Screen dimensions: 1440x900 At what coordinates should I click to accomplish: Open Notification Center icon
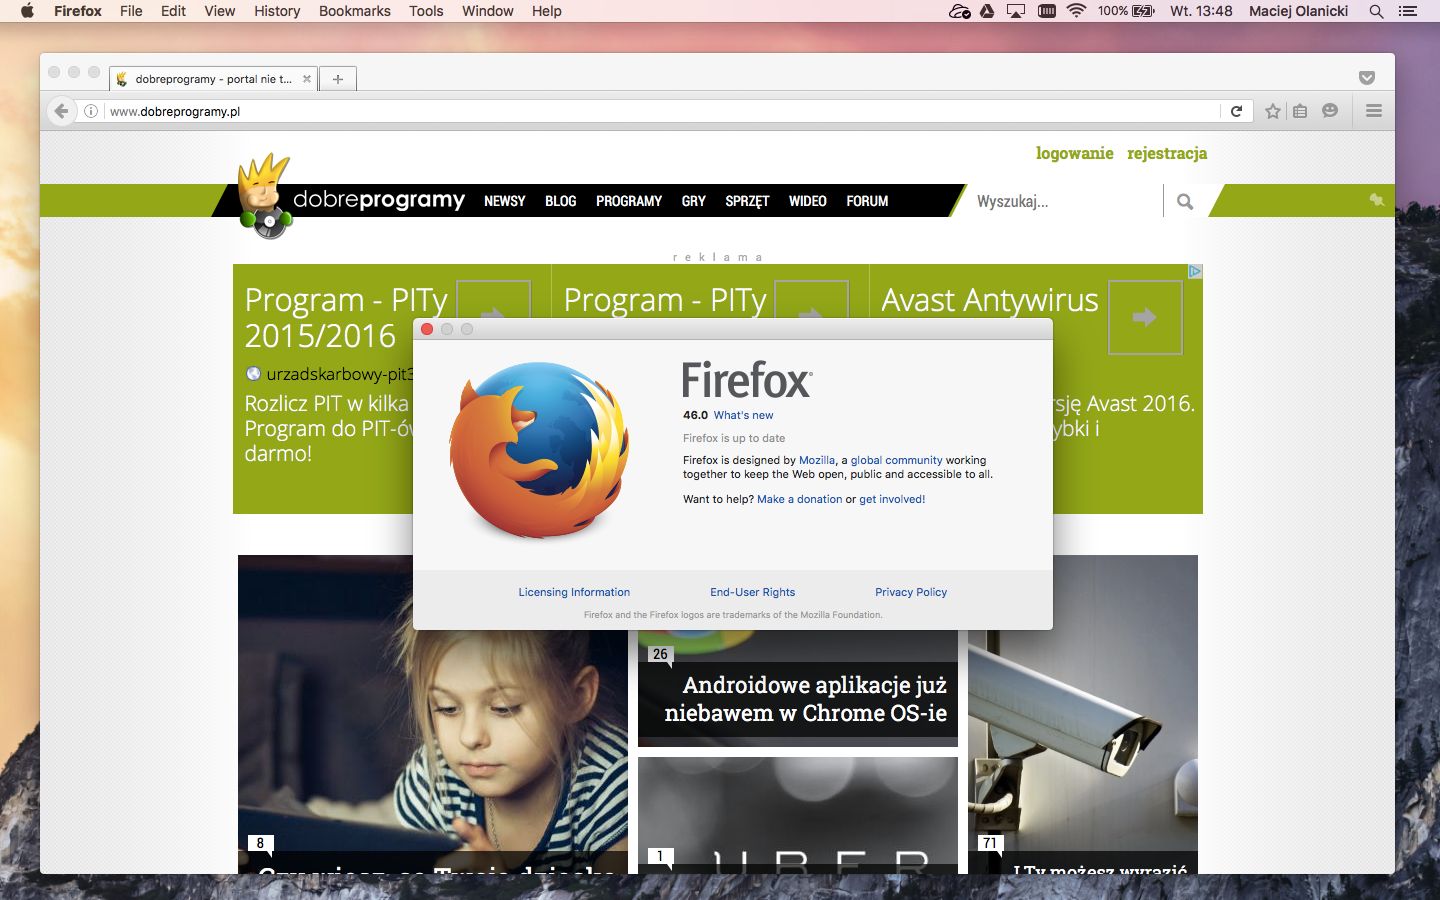[1408, 11]
